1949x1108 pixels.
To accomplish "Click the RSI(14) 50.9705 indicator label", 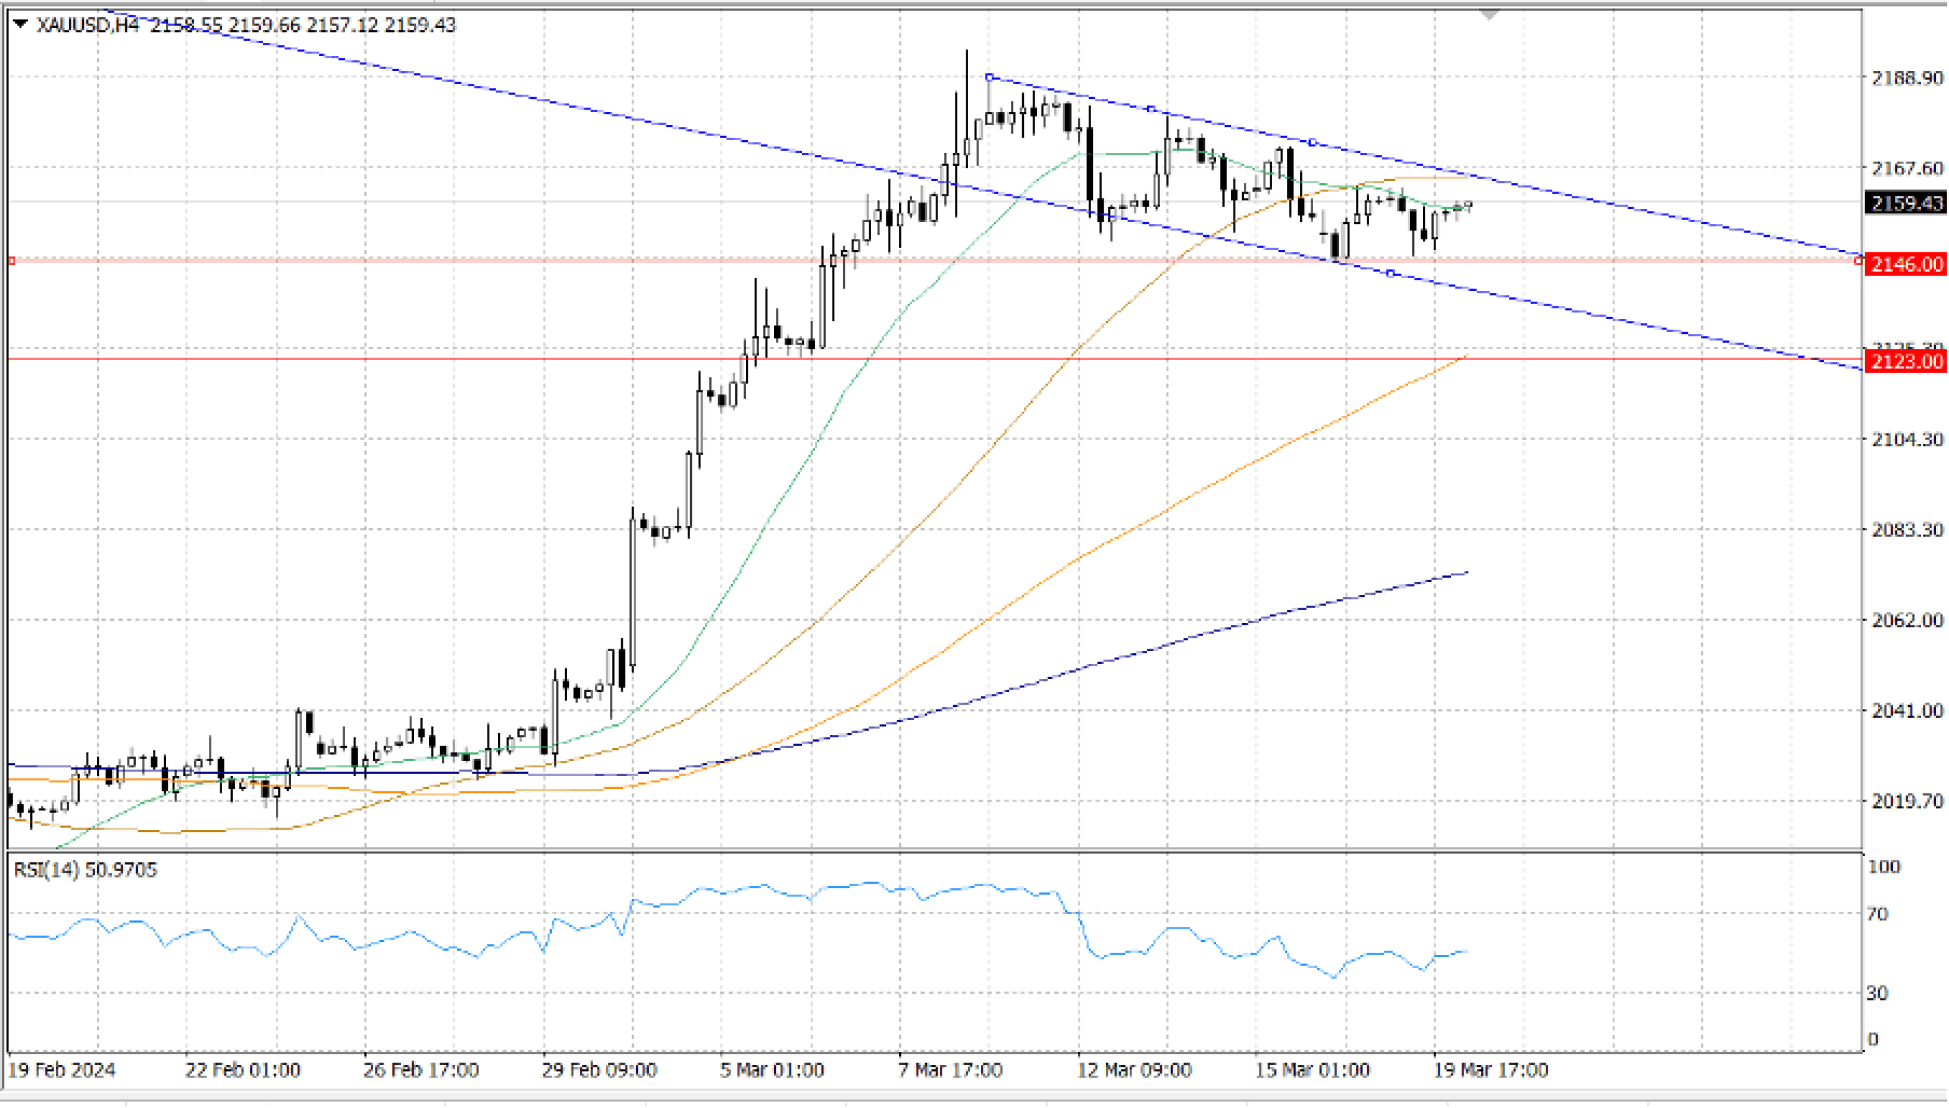I will [x=85, y=870].
